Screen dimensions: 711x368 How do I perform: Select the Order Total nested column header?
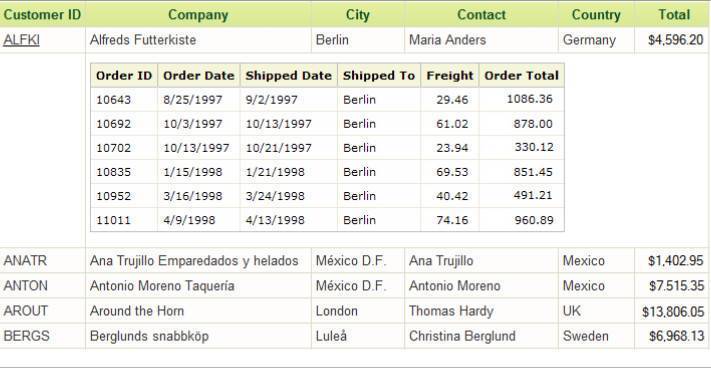coord(521,76)
